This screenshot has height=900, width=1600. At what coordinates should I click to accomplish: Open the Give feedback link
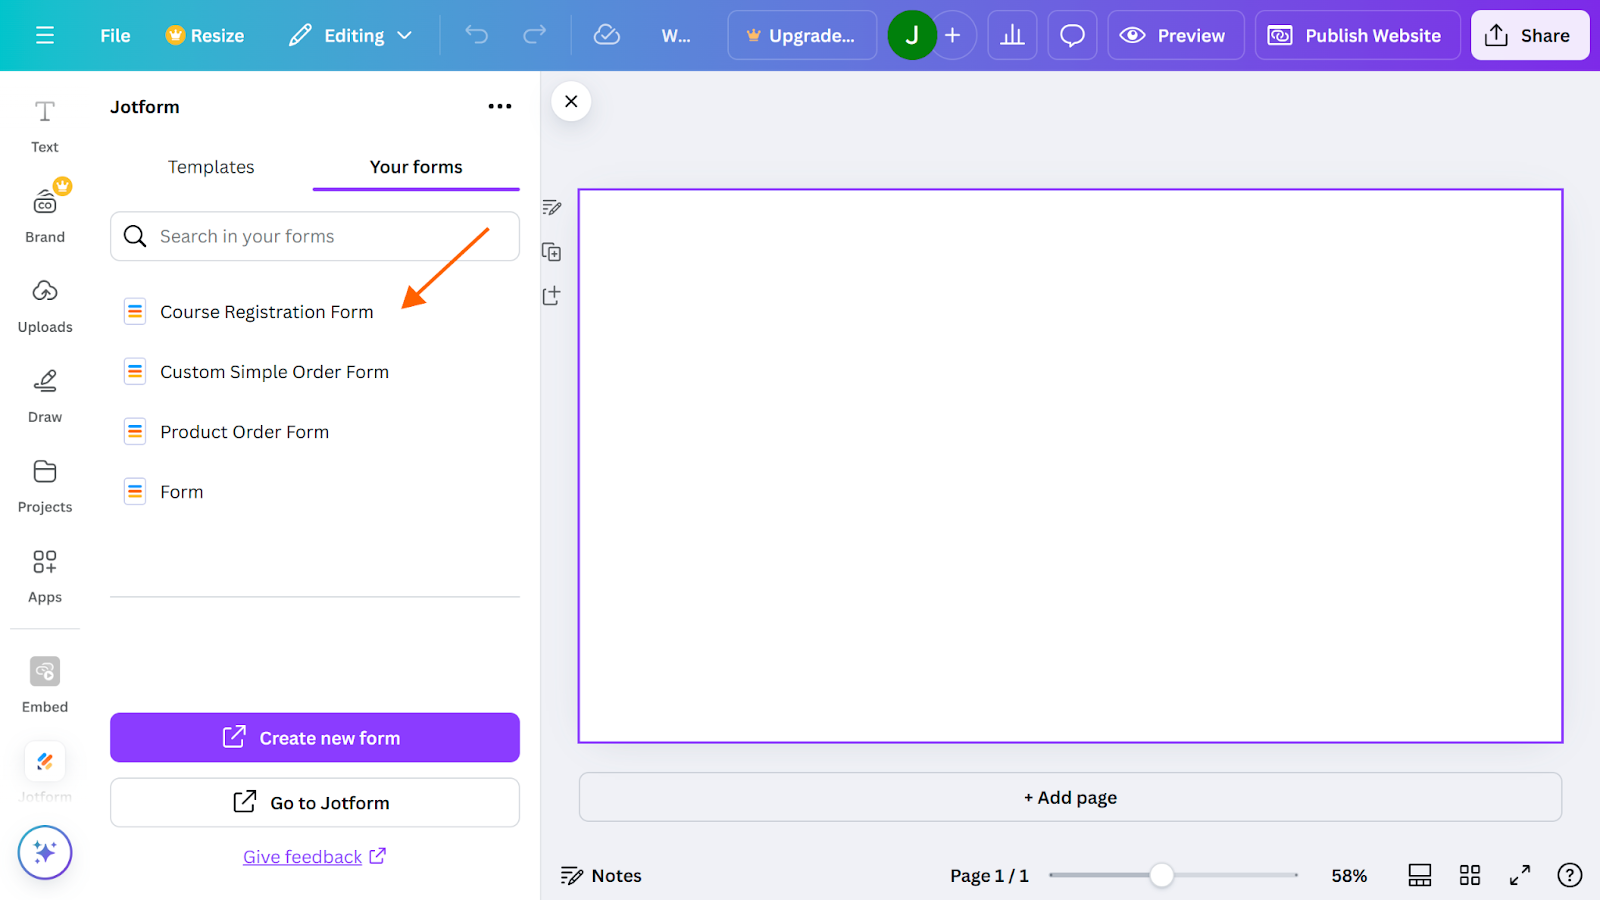[314, 857]
